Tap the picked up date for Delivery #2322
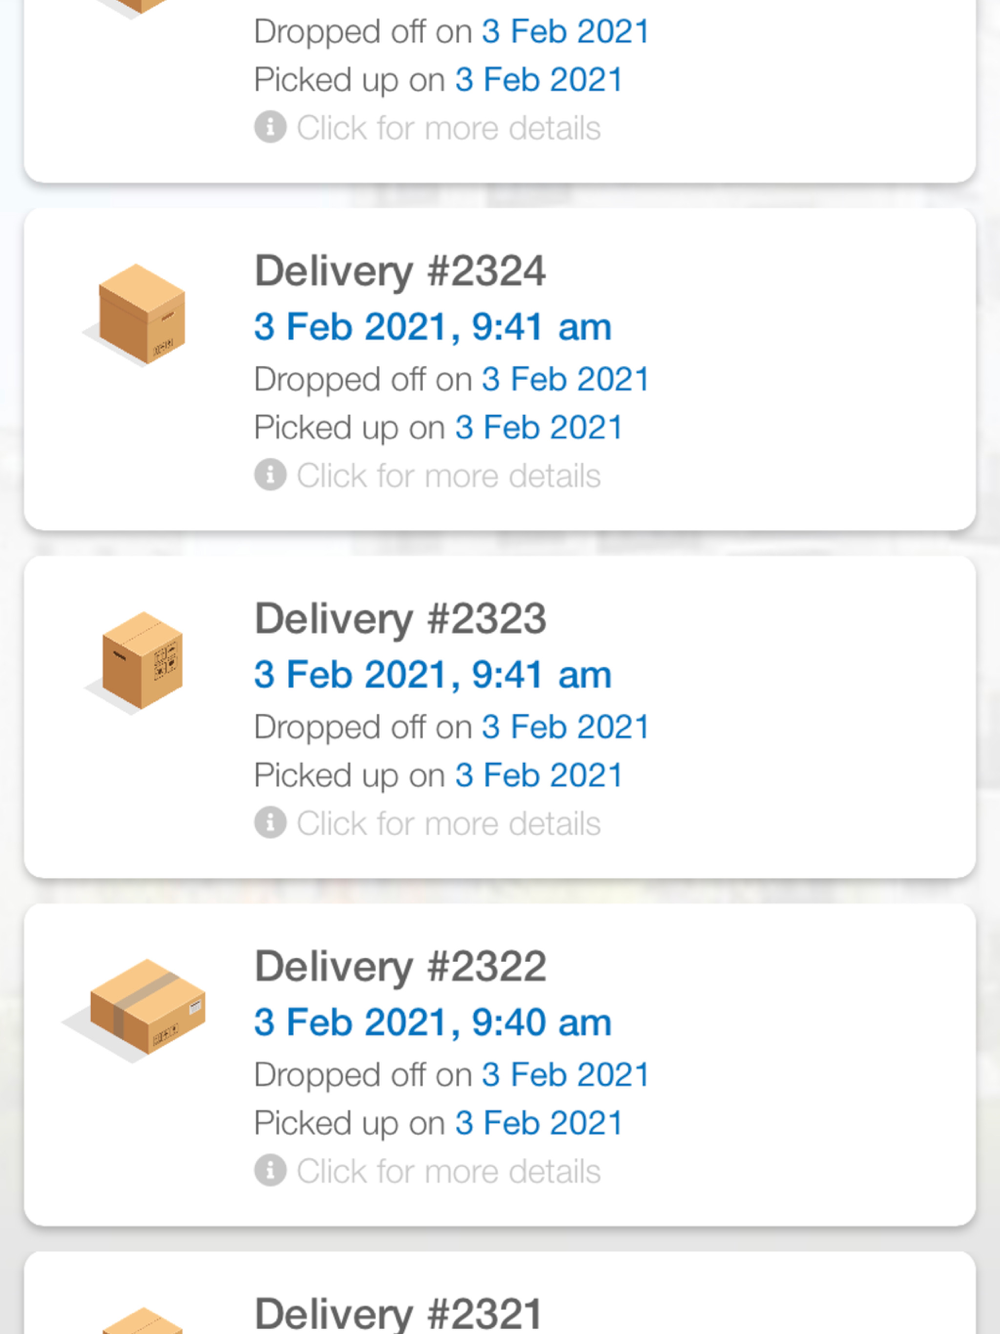 (x=539, y=1123)
